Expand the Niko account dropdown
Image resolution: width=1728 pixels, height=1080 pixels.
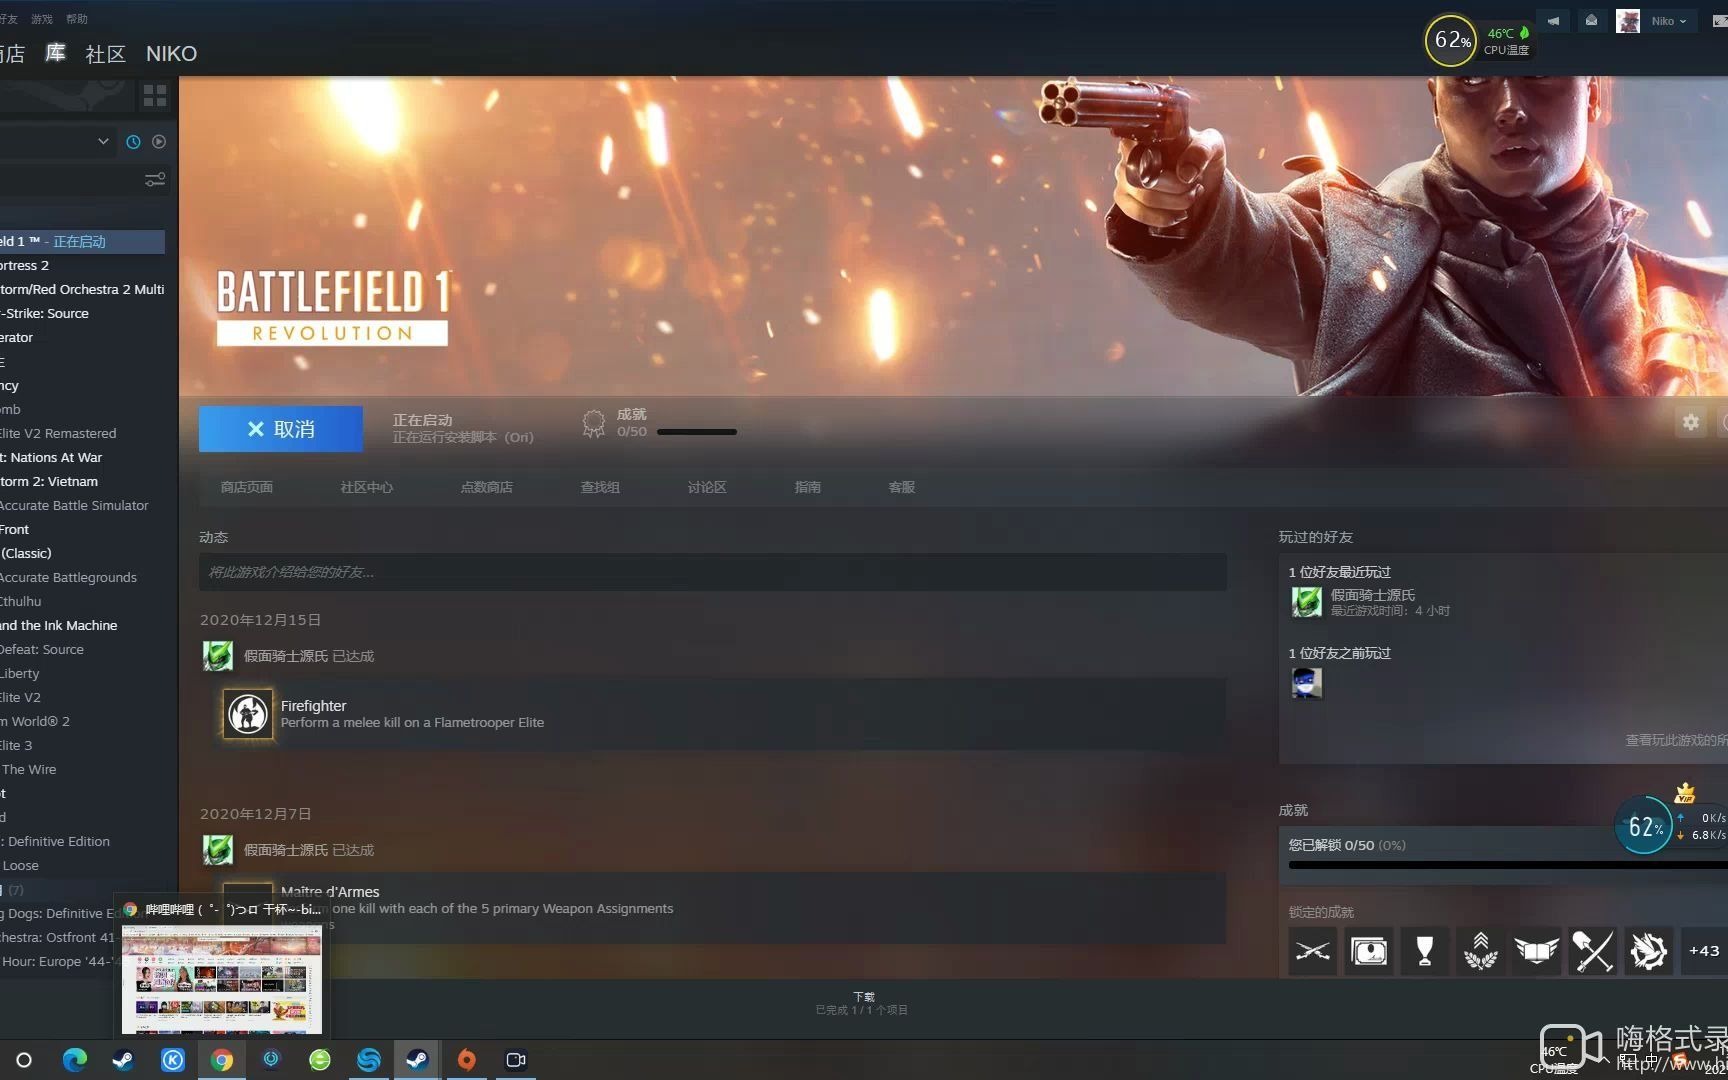1669,21
